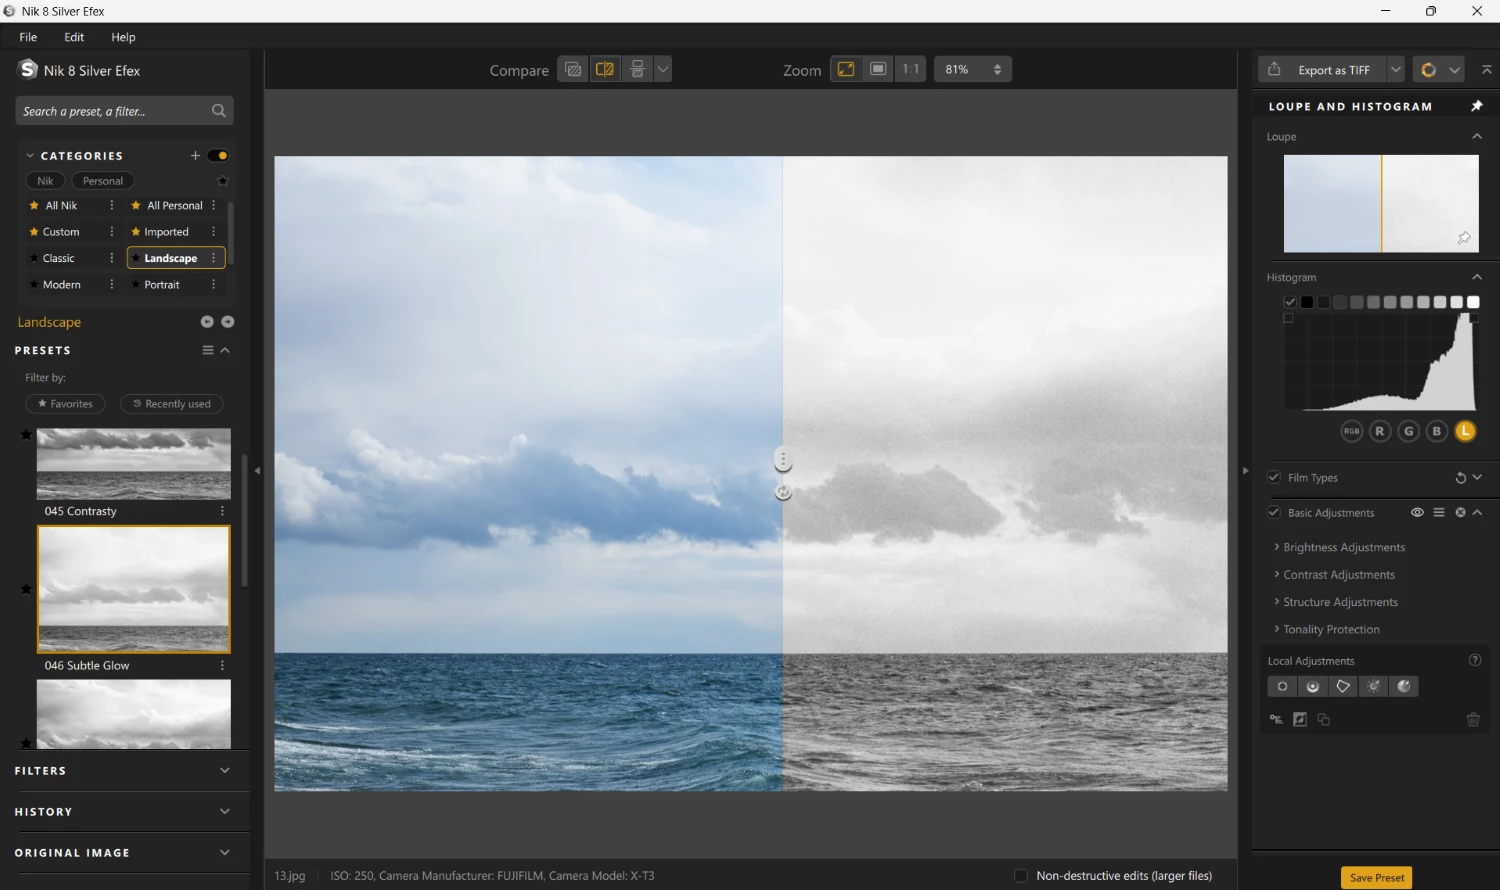Toggle the Film Types checkbox
The width and height of the screenshot is (1500, 890).
[1274, 477]
